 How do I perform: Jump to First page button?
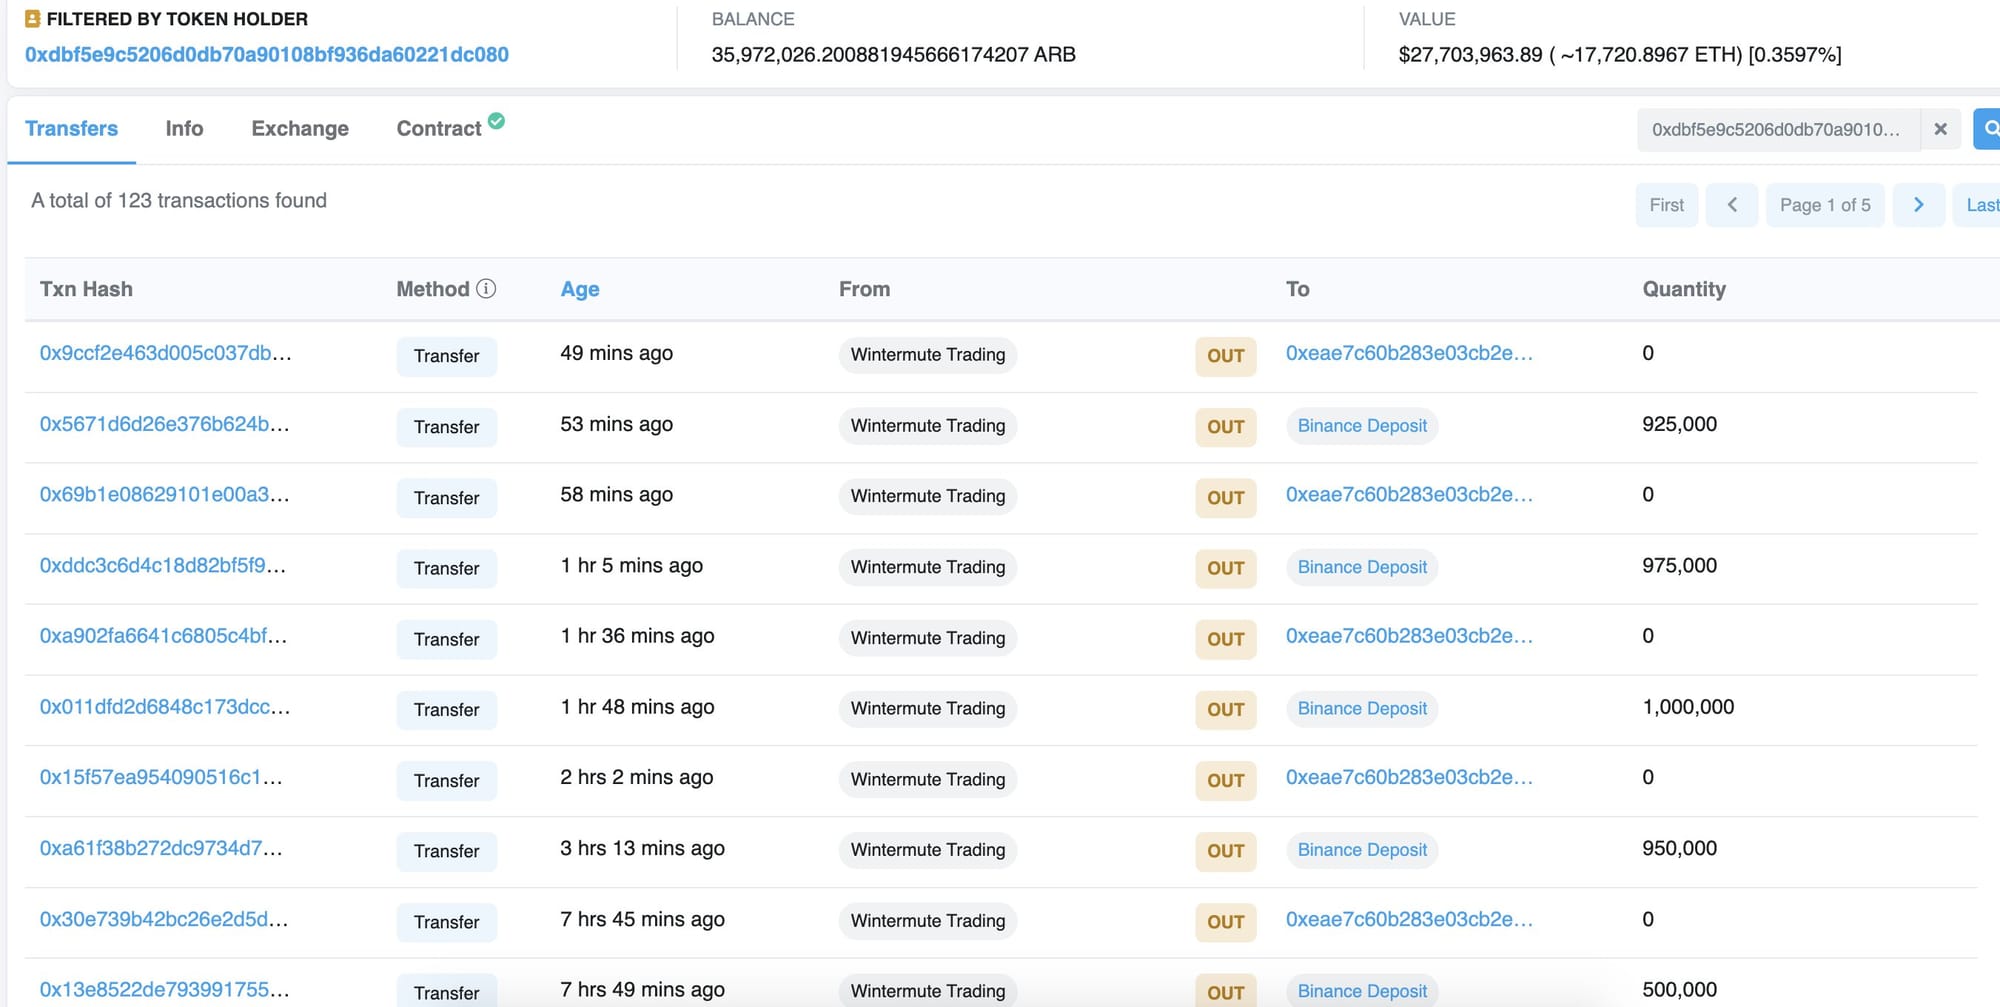pos(1666,205)
